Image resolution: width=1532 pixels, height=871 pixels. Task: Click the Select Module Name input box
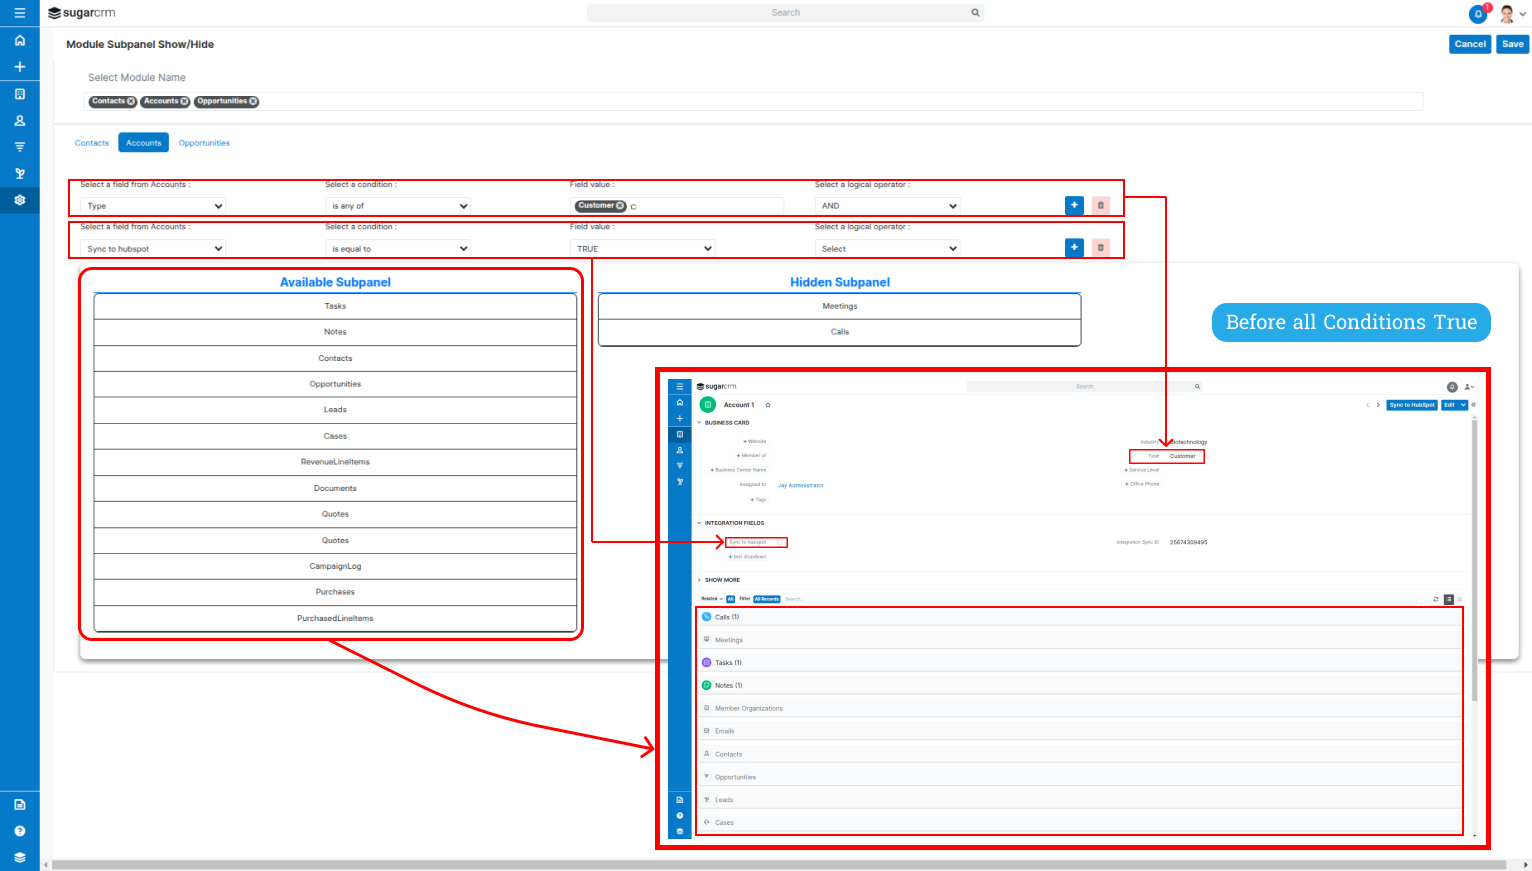[x=752, y=101]
